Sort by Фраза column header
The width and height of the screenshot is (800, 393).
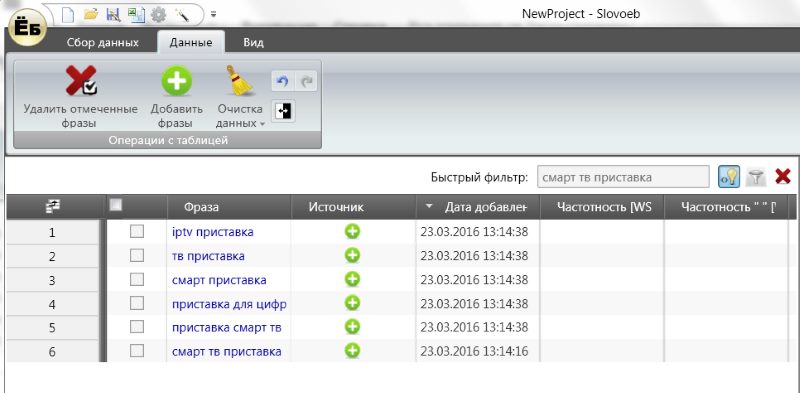229,207
